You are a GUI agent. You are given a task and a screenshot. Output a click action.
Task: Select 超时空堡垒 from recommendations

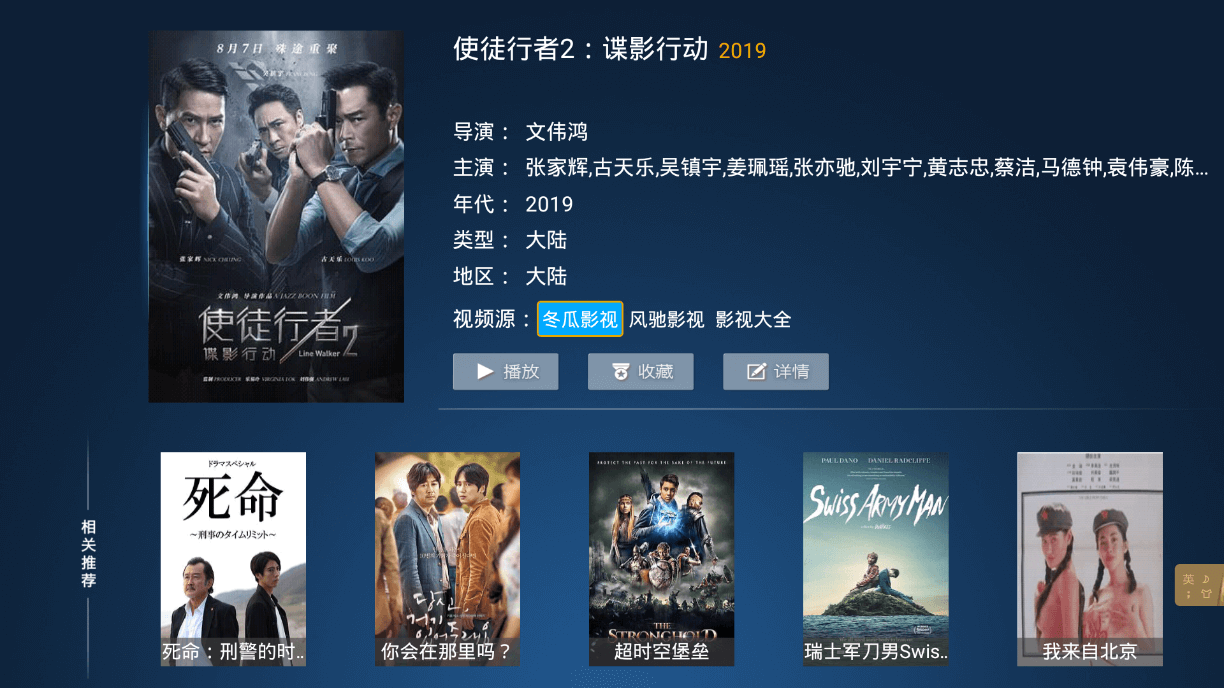click(x=662, y=559)
